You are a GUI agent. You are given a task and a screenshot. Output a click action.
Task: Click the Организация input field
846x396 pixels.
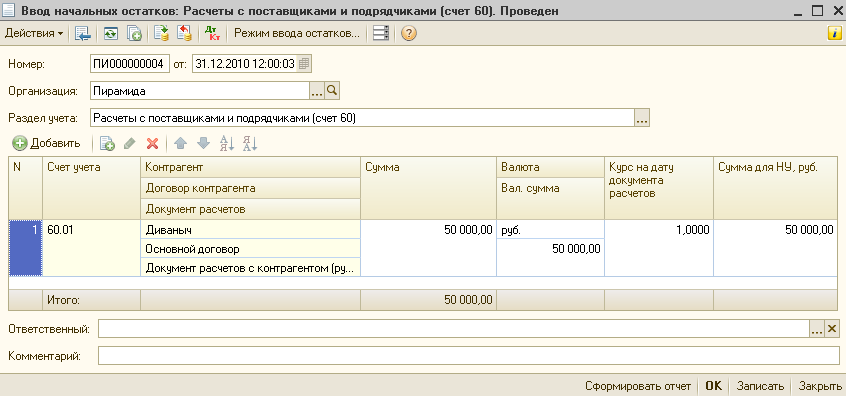coord(200,91)
